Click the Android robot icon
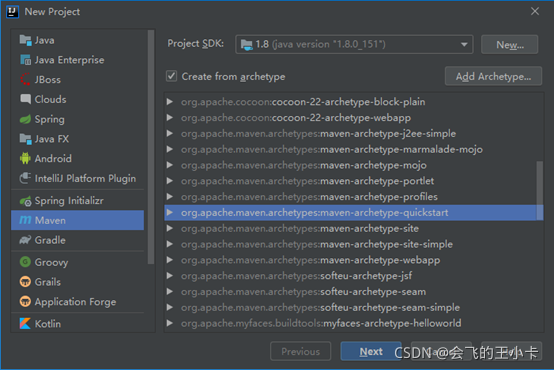 25,159
